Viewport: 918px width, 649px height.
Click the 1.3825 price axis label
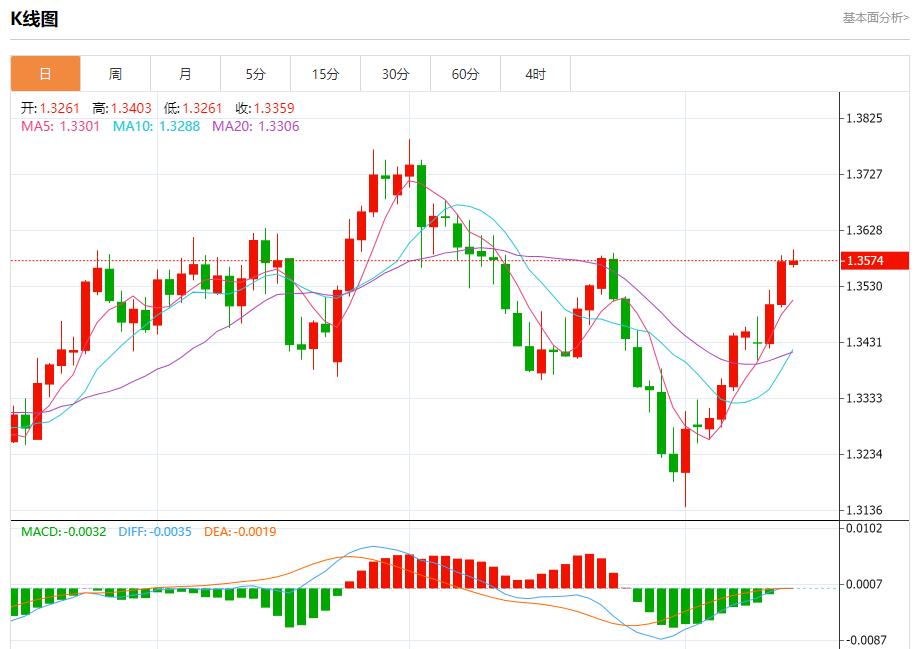[866, 117]
